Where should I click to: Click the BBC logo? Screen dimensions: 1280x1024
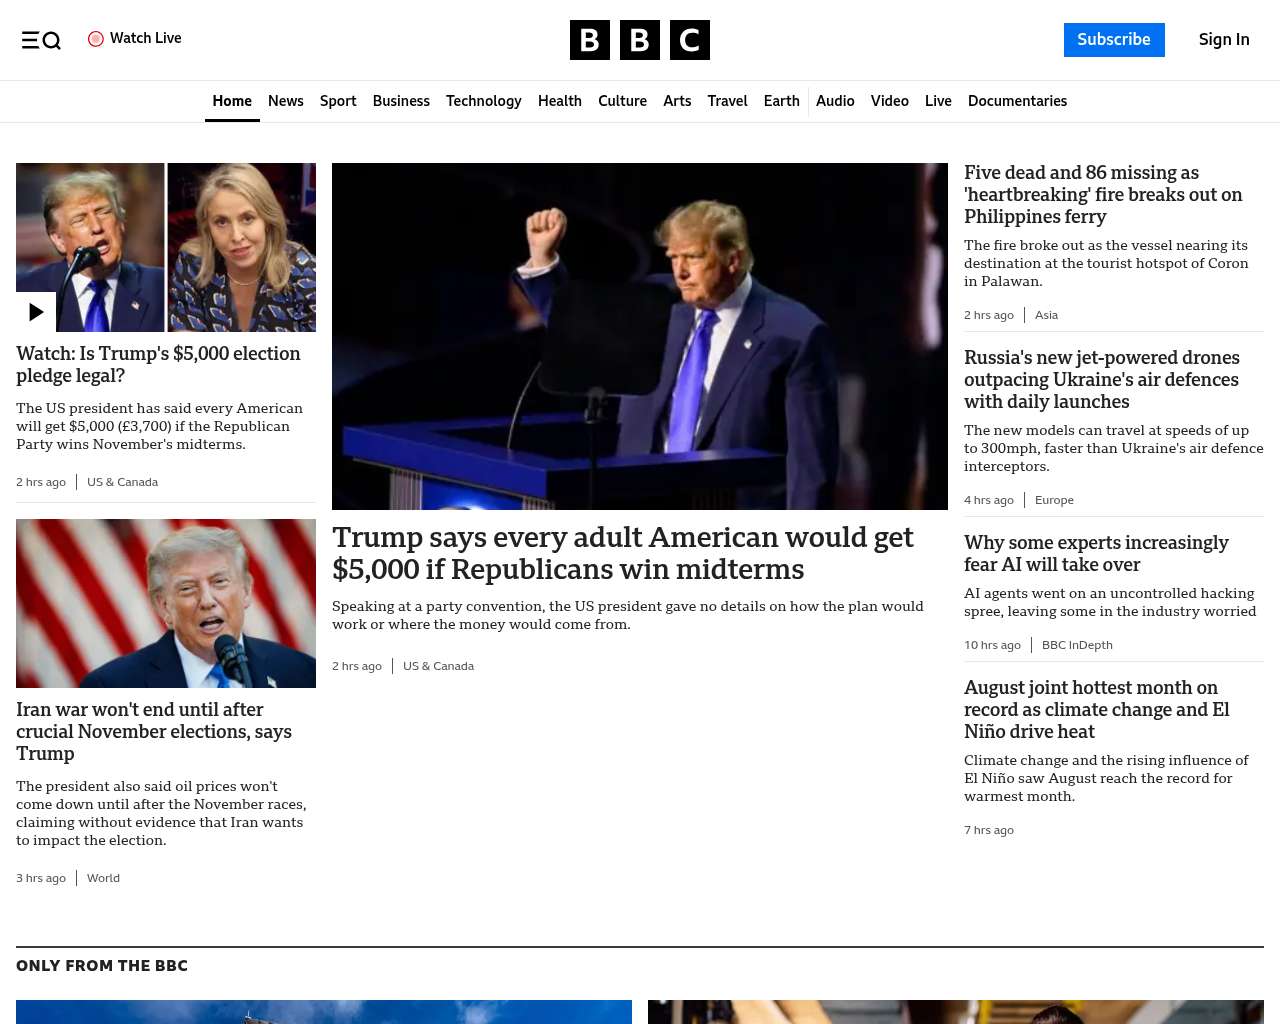point(640,40)
